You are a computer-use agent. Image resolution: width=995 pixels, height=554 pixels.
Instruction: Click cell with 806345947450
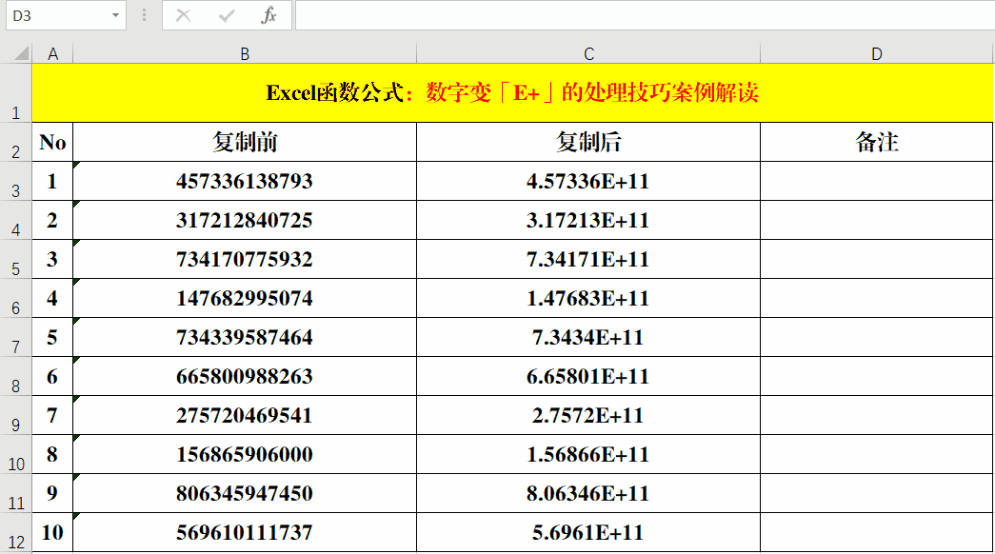click(245, 493)
